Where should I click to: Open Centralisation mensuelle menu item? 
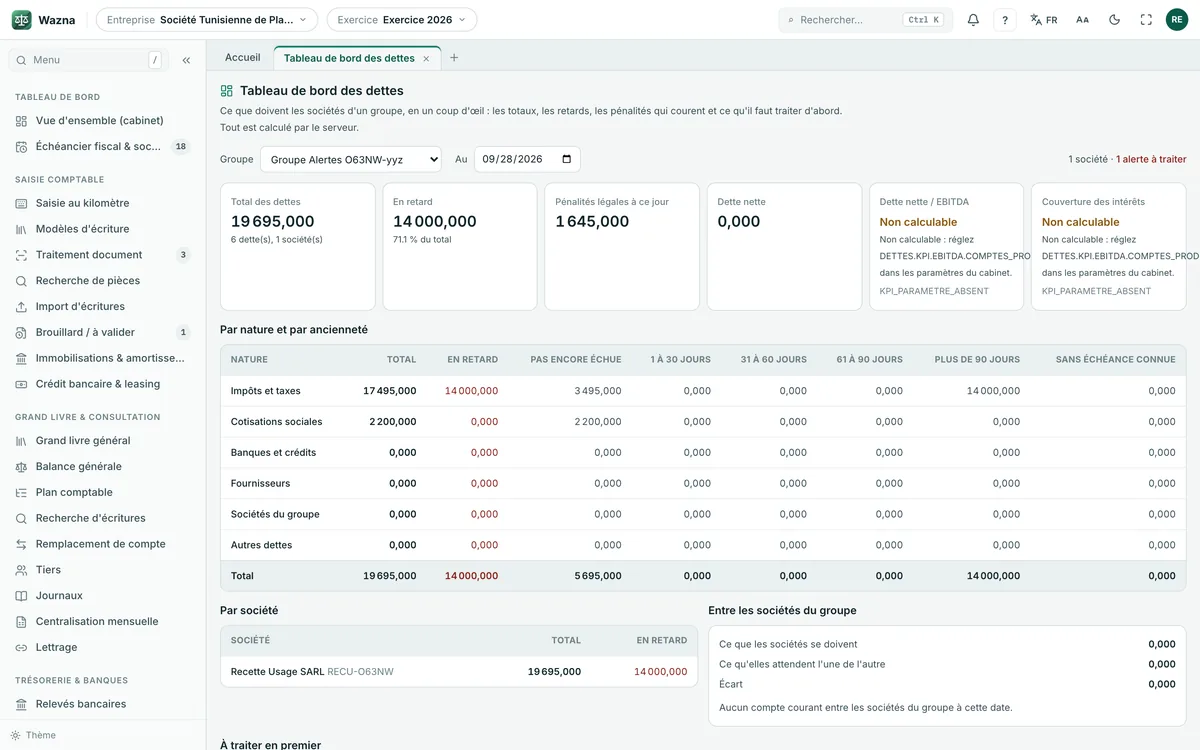[102, 622]
